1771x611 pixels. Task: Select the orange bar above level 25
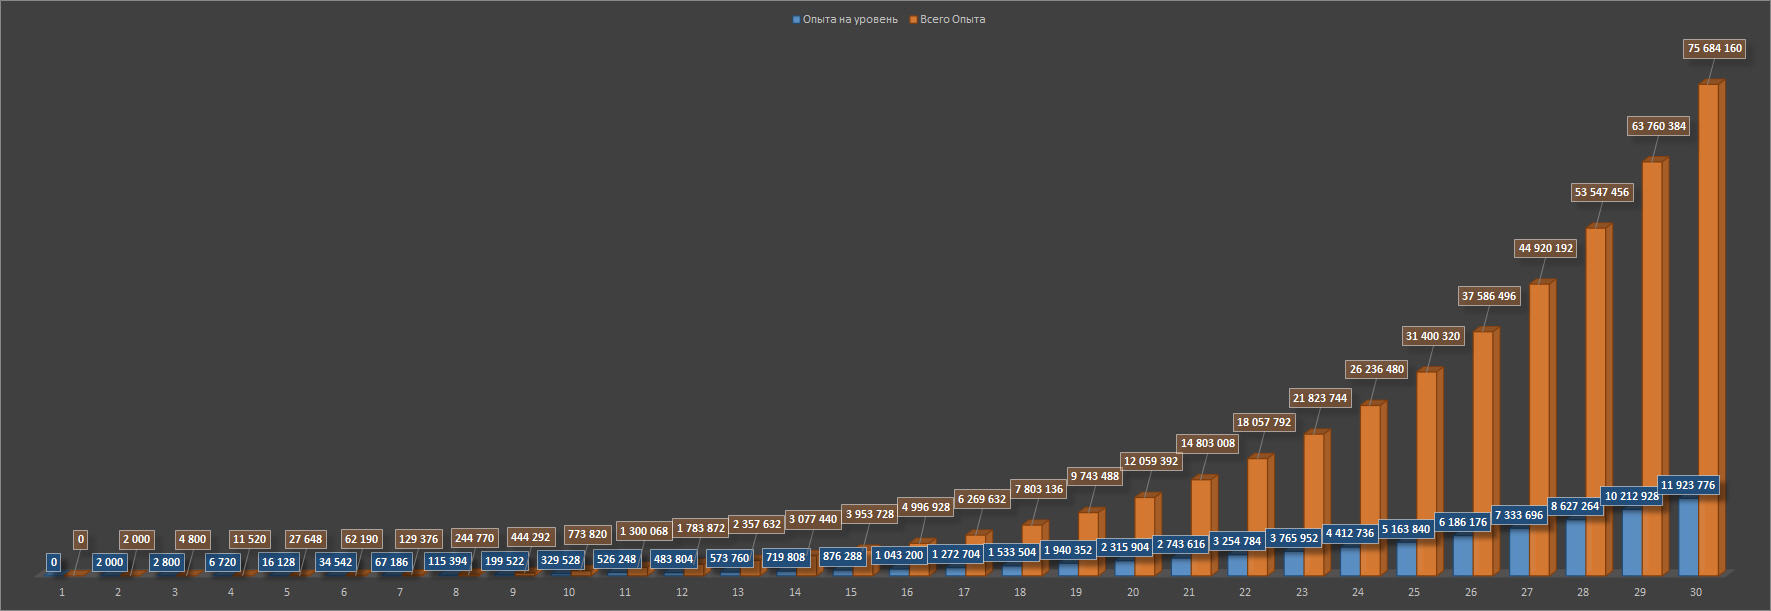tap(1426, 470)
